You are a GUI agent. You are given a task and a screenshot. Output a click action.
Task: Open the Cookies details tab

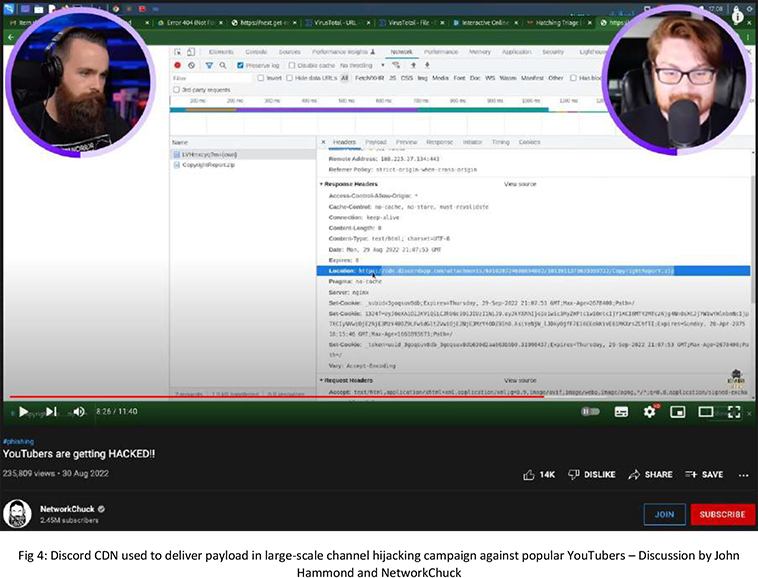coord(529,142)
